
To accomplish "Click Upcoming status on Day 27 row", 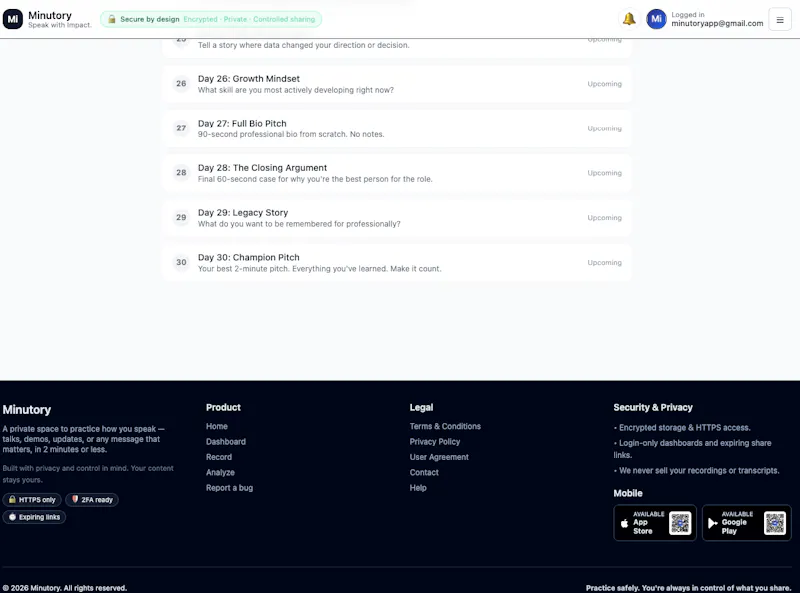I will [605, 129].
